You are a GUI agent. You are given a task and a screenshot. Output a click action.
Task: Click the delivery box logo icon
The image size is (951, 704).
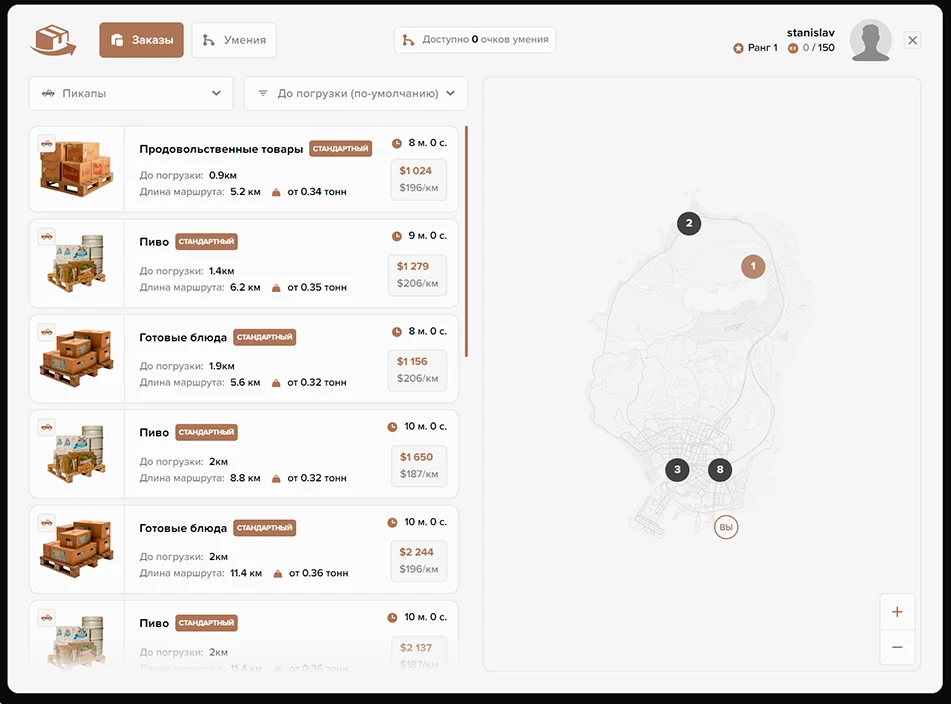pyautogui.click(x=54, y=41)
